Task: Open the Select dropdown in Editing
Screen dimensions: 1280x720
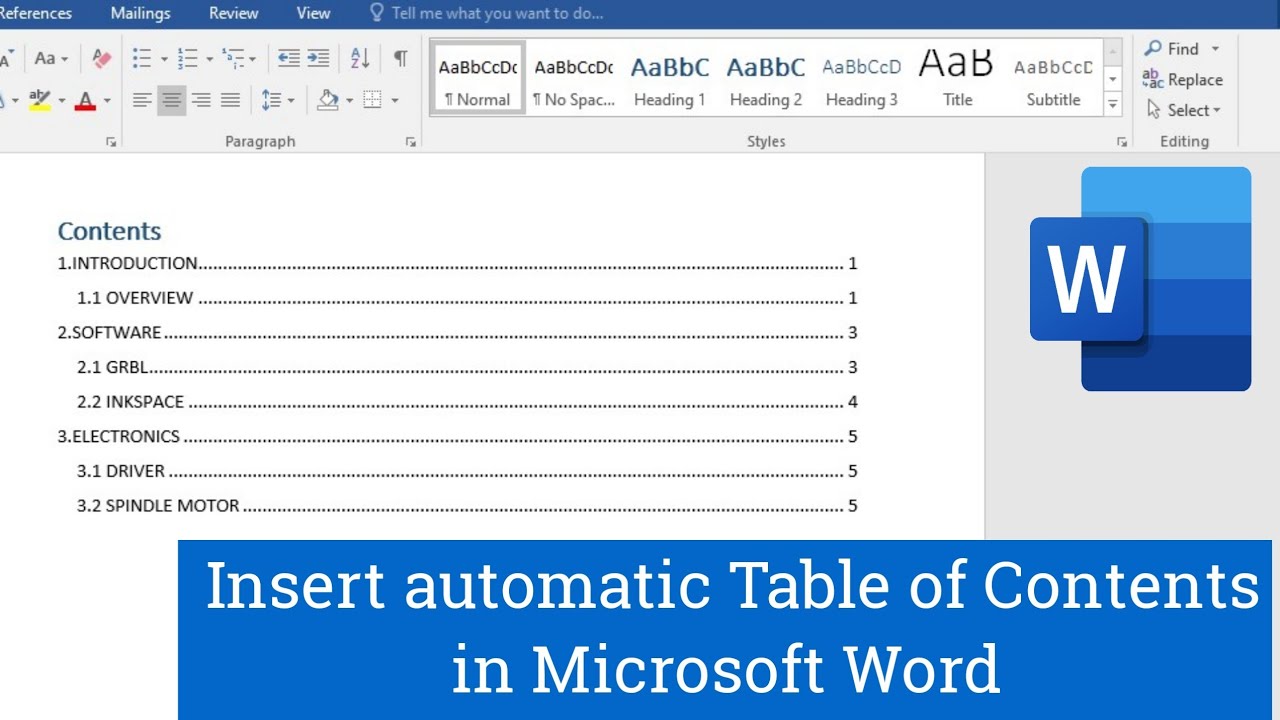Action: [x=1184, y=110]
